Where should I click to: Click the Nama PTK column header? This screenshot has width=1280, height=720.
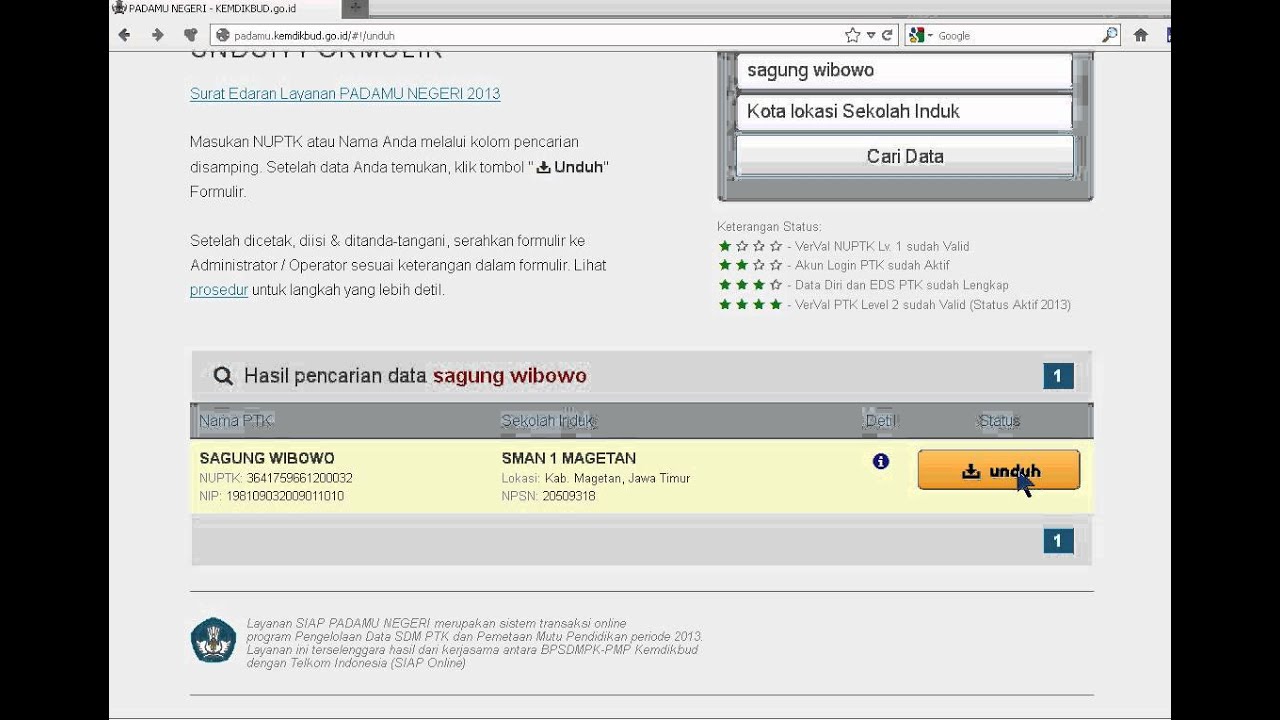tap(236, 421)
